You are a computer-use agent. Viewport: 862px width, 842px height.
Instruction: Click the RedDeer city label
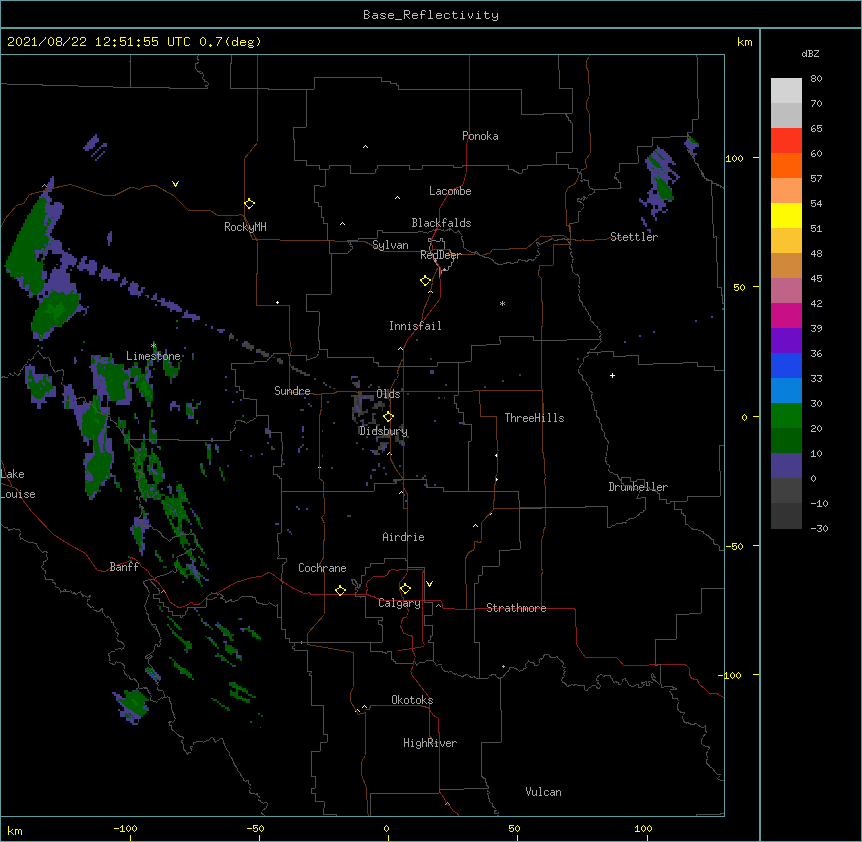pos(440,255)
